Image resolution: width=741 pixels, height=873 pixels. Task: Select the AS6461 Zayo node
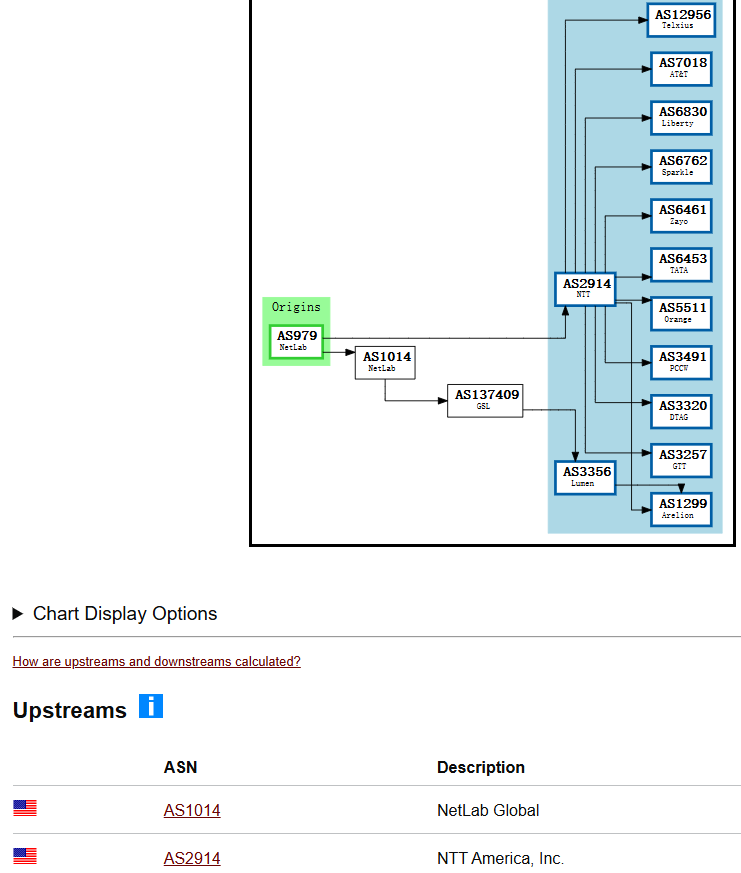[x=681, y=215]
